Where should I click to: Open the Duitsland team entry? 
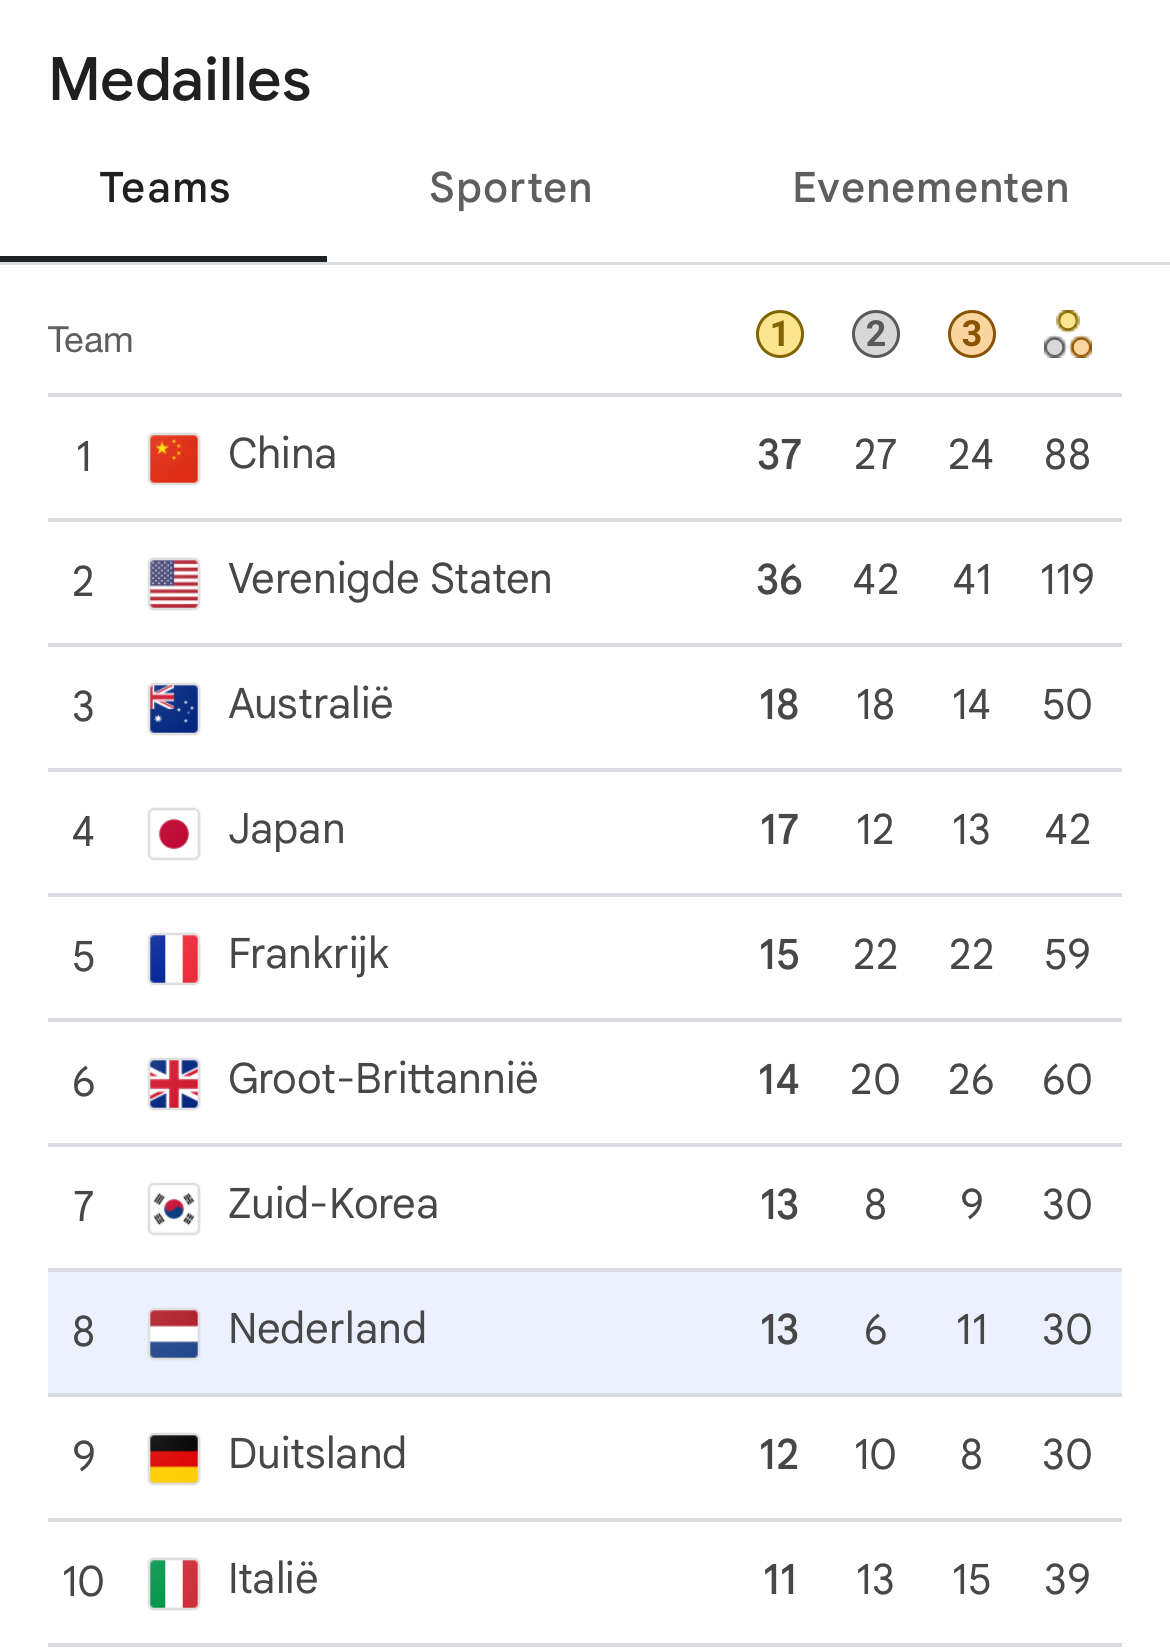coord(585,1457)
